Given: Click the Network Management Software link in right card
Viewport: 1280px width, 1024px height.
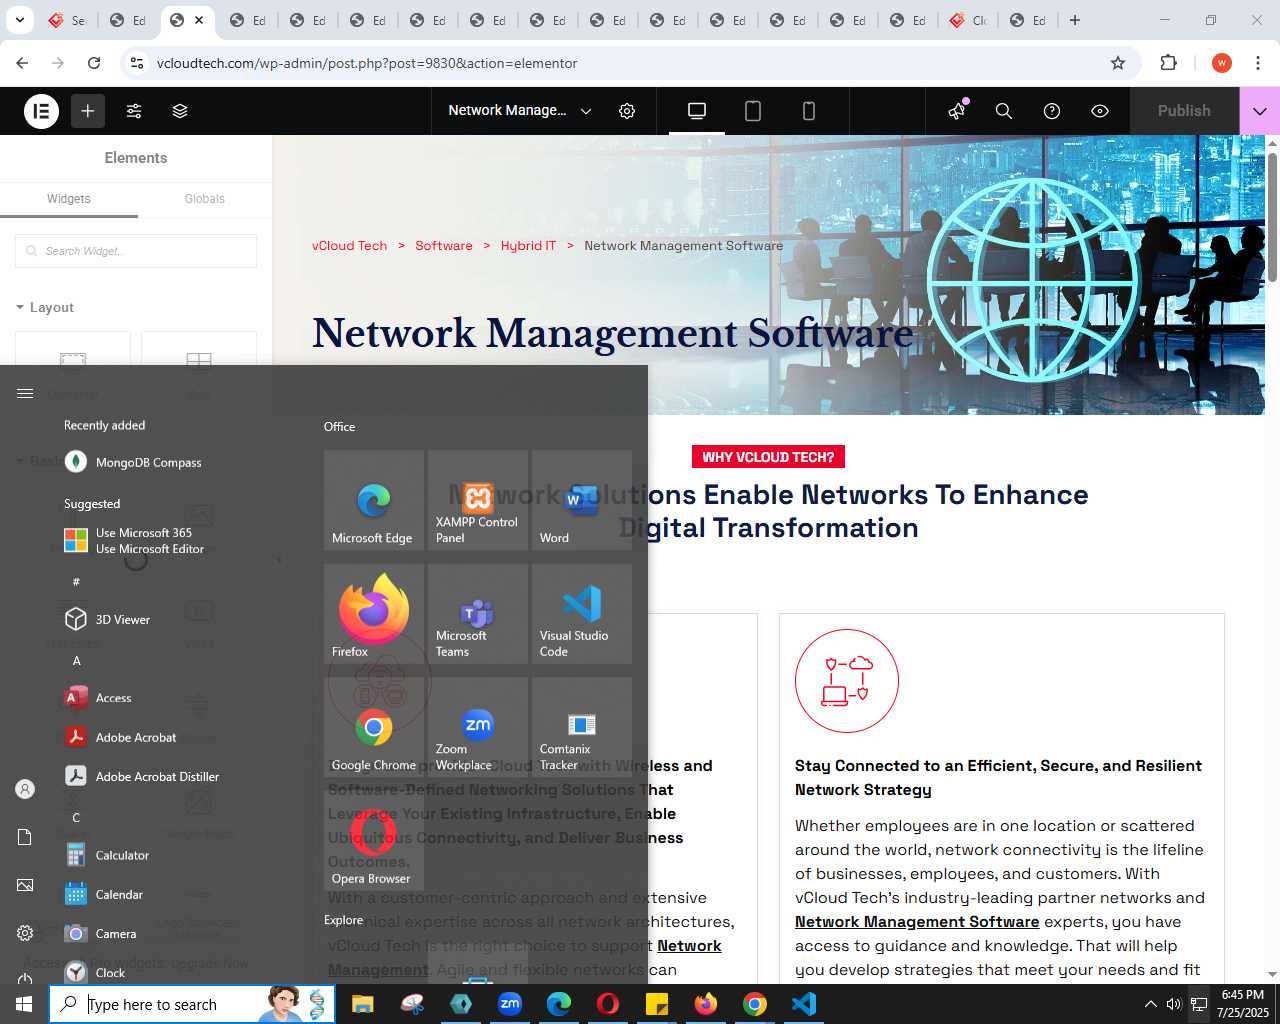Looking at the screenshot, I should pyautogui.click(x=917, y=922).
